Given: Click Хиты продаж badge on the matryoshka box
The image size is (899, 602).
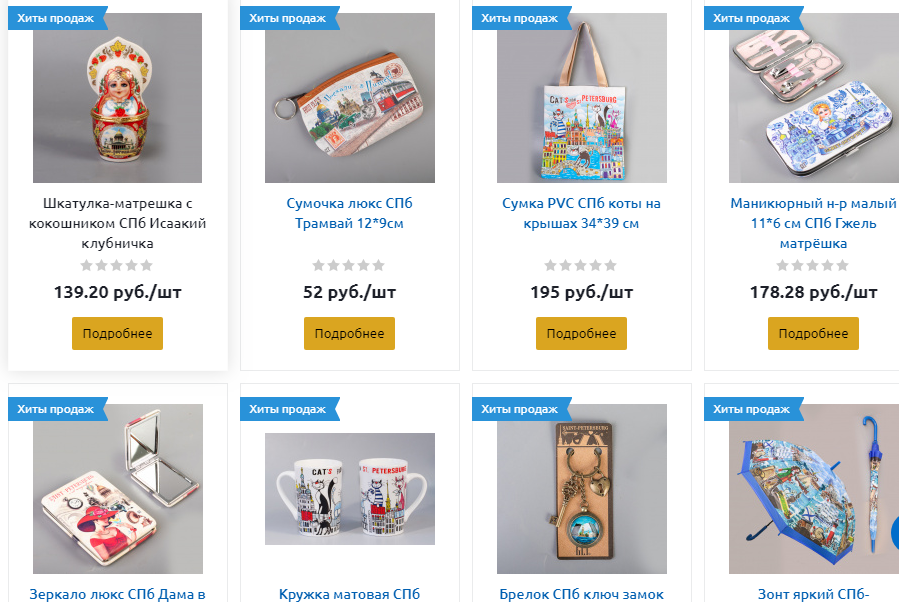Looking at the screenshot, I should click(56, 18).
